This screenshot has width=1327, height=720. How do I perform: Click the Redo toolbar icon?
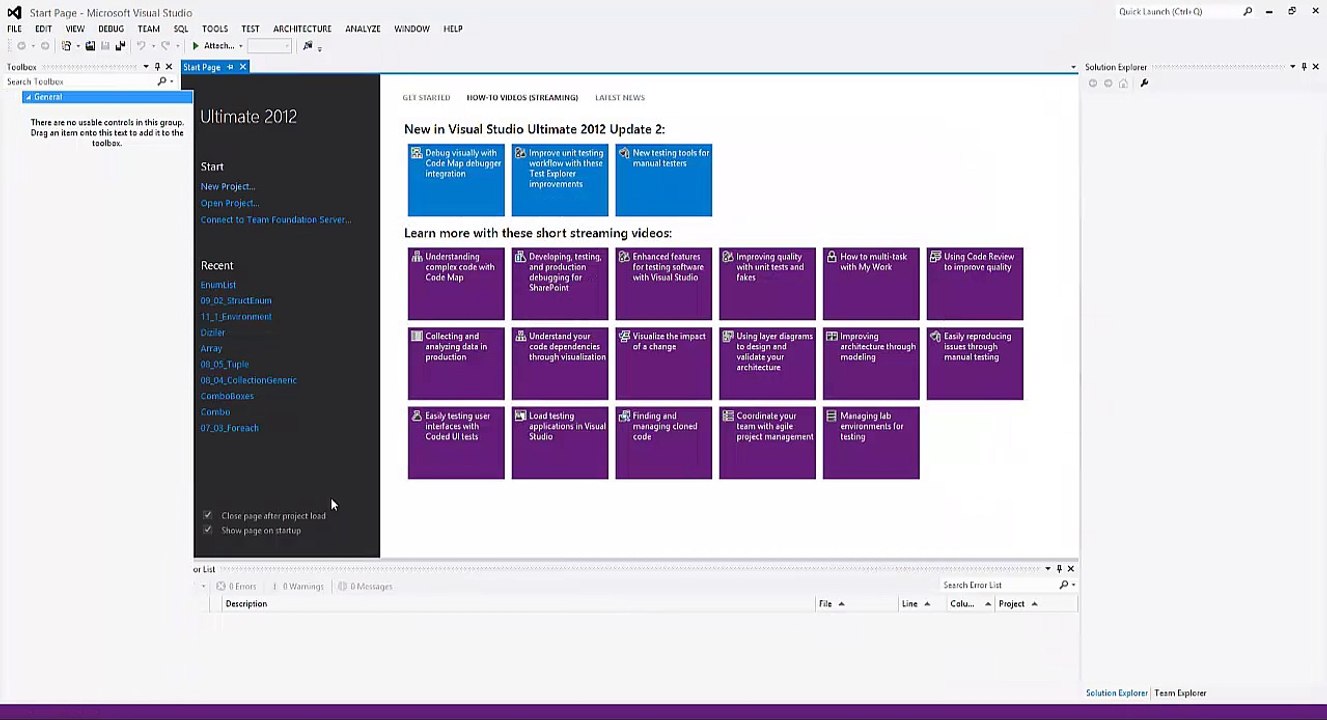[165, 46]
